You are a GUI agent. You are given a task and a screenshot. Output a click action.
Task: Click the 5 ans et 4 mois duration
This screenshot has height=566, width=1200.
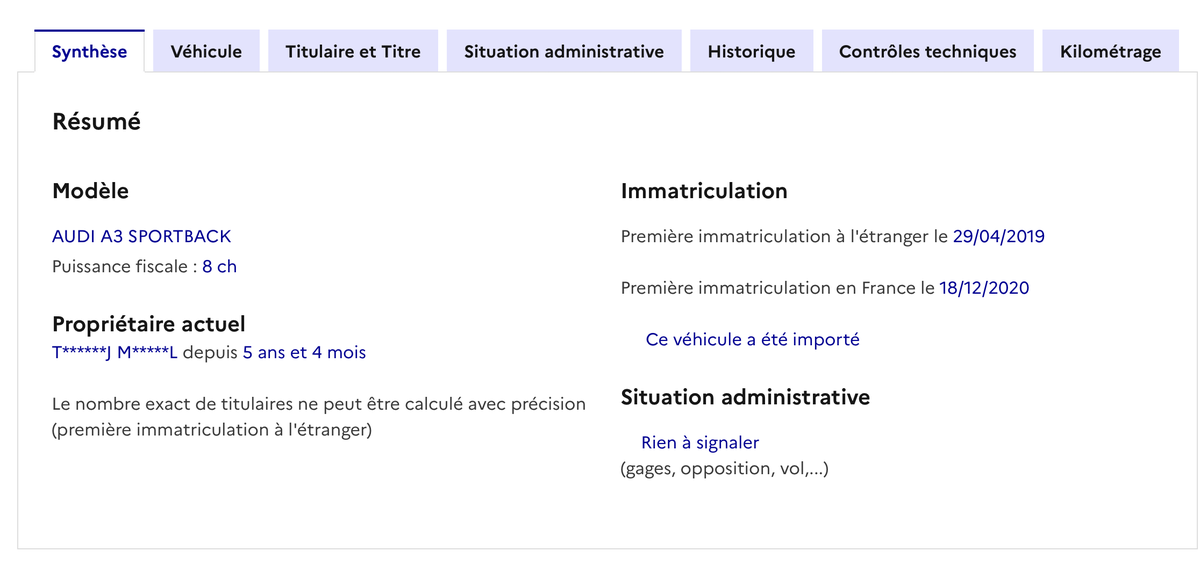(x=304, y=353)
